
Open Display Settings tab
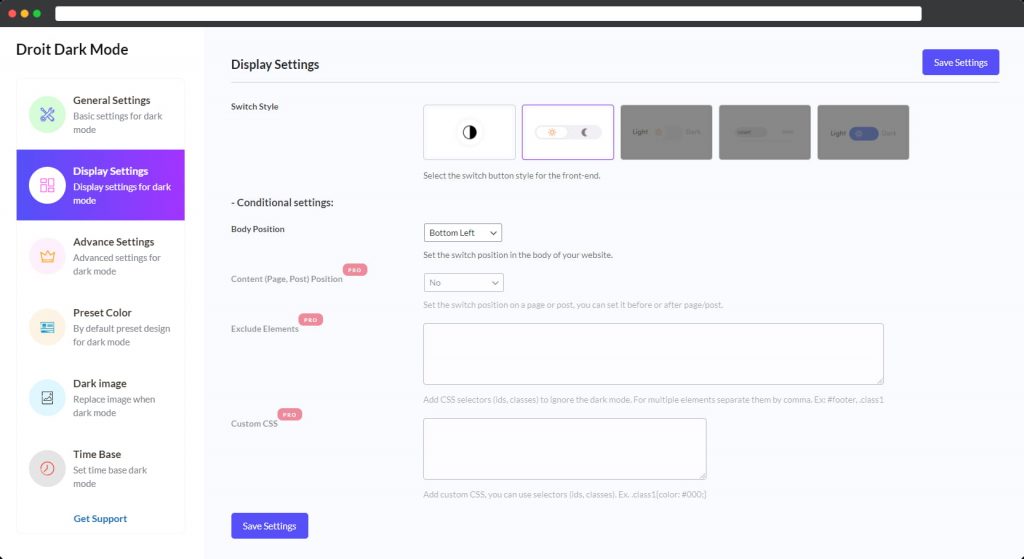click(101, 185)
